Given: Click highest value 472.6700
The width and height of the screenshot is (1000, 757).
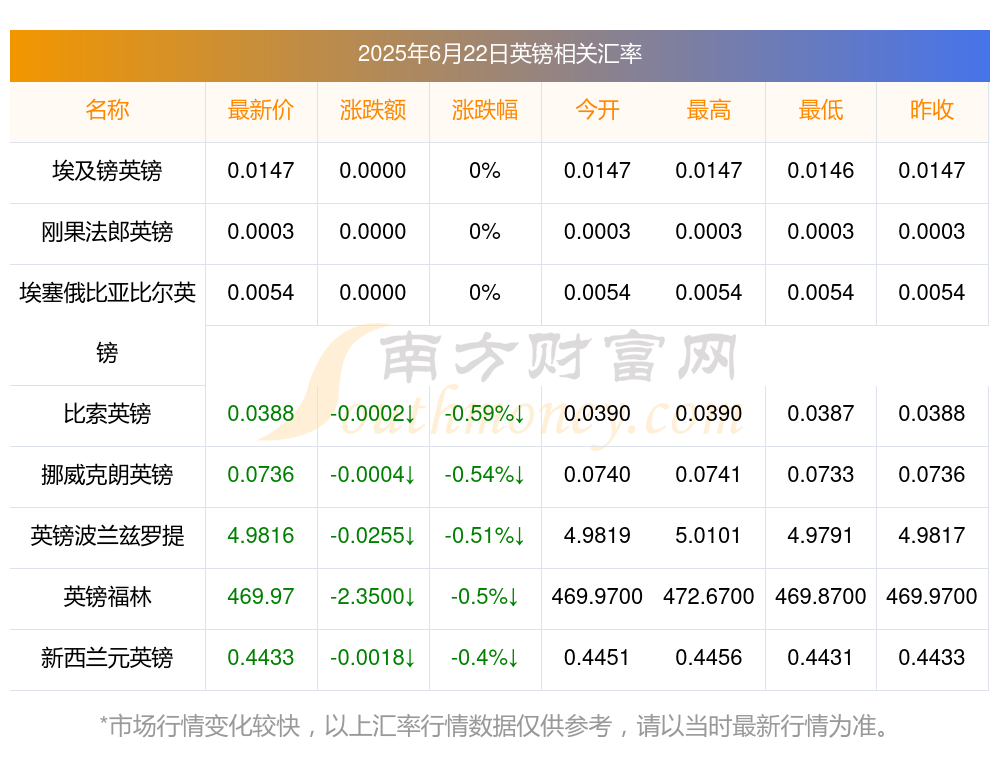Looking at the screenshot, I should (709, 597).
